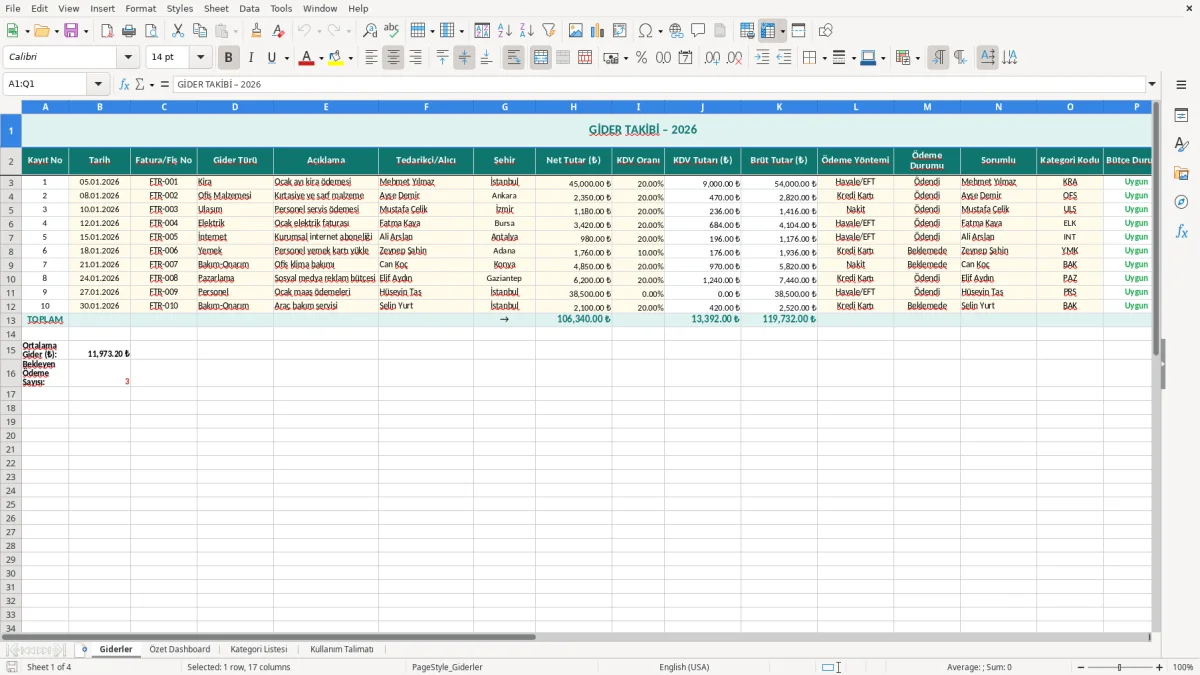Viewport: 1200px width, 675px height.
Task: Open the Data menu
Action: 249,8
